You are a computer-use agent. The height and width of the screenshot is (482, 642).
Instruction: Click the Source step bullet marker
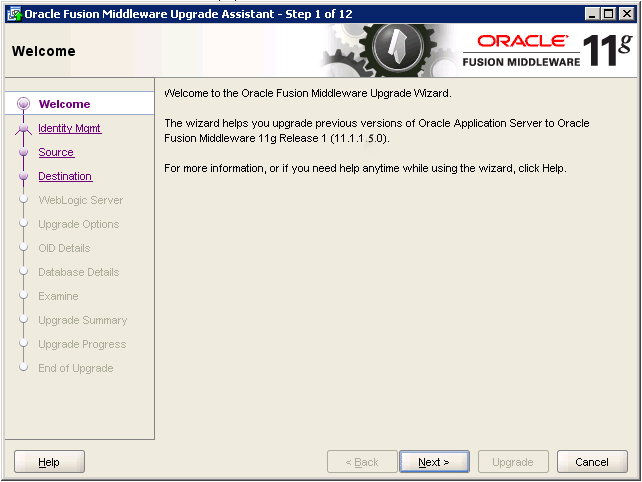[x=23, y=152]
